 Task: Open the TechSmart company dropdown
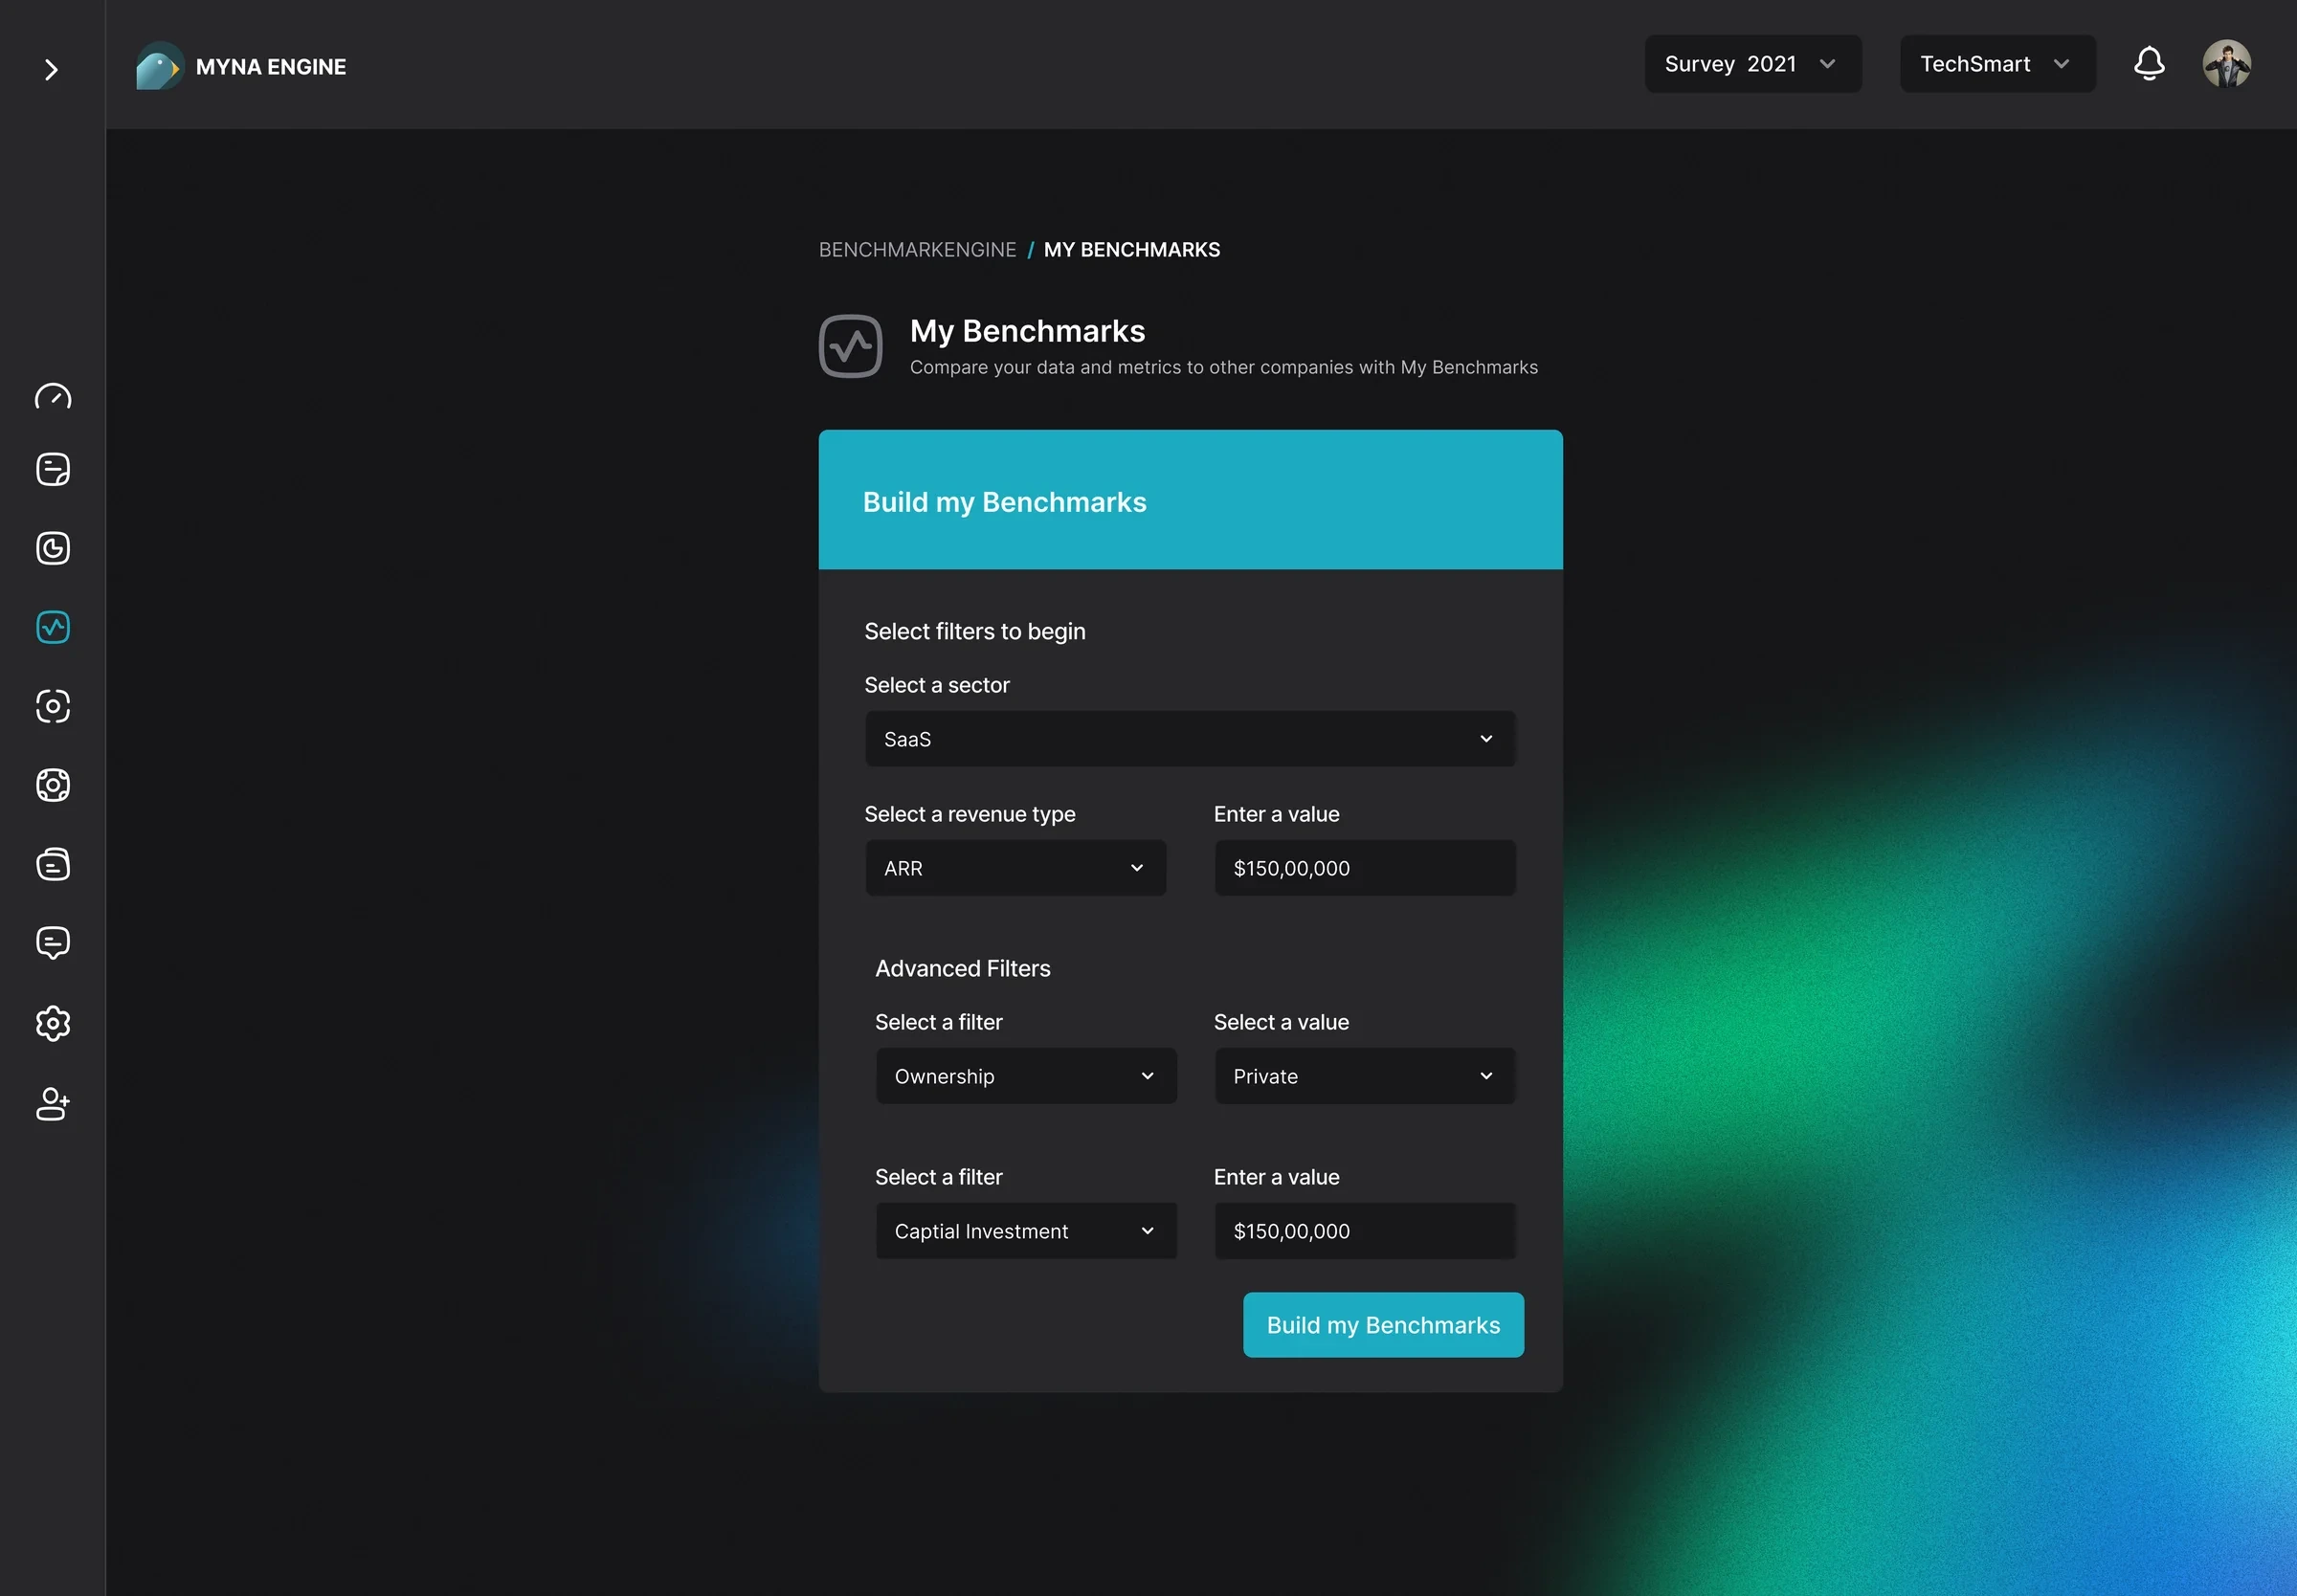1998,64
